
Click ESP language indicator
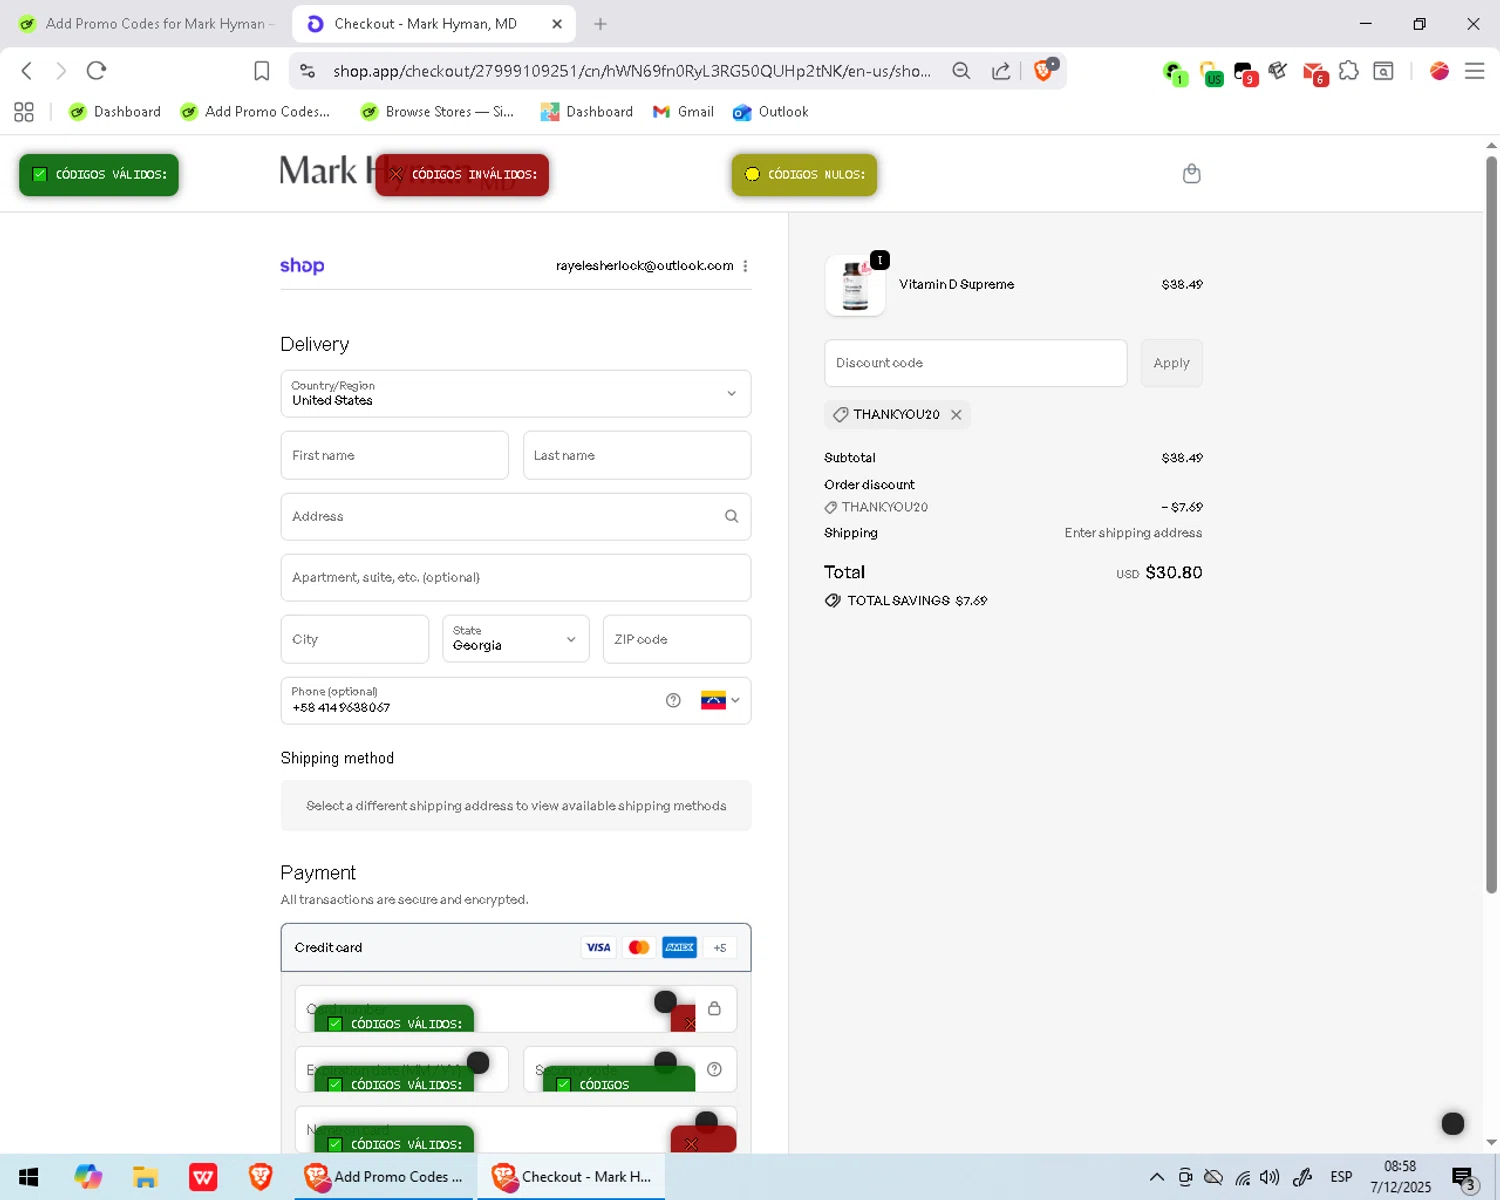click(x=1341, y=1177)
